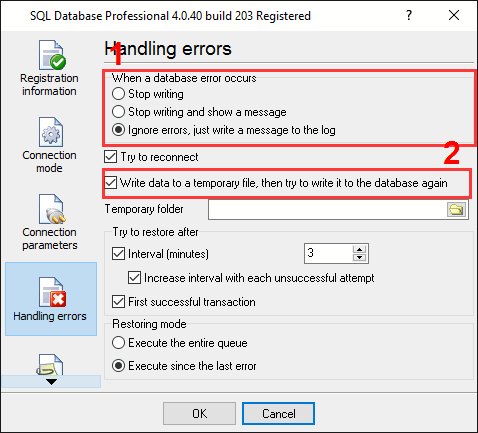Toggle the Try to reconnect checkbox
This screenshot has width=478, height=433.
110,157
